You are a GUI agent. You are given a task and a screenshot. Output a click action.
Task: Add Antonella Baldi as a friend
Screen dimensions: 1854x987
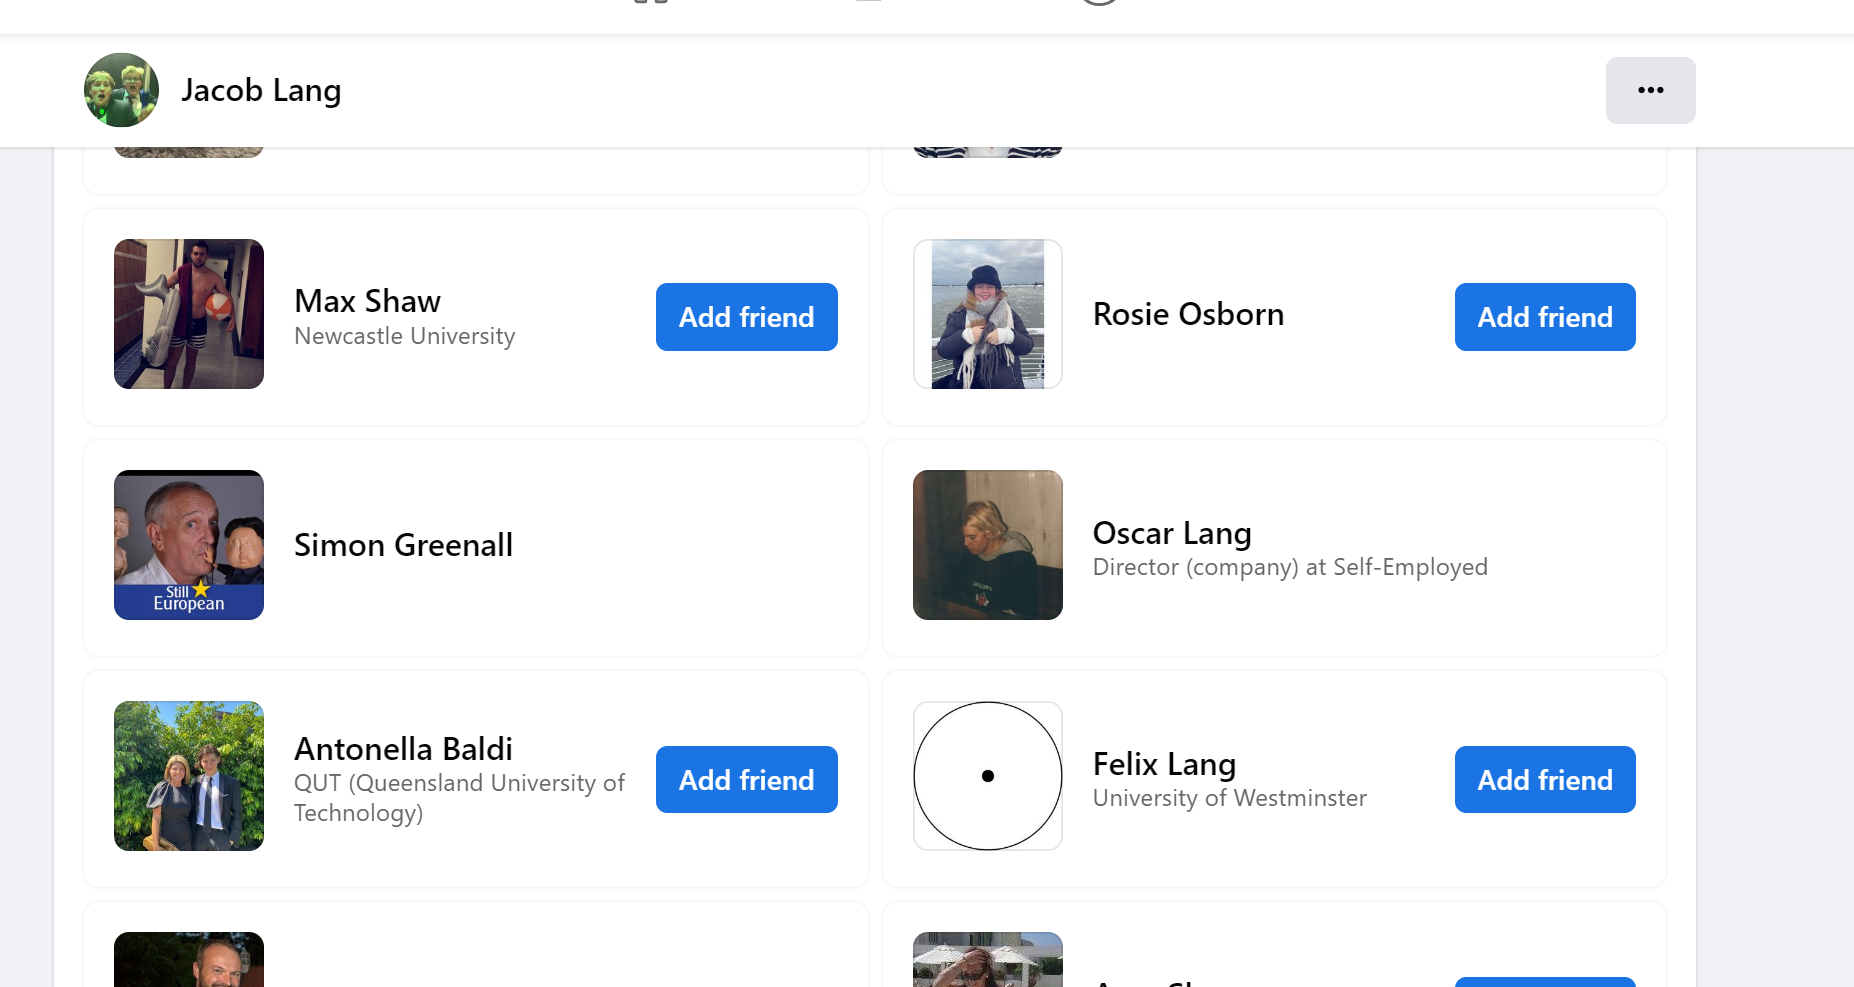[x=746, y=779]
